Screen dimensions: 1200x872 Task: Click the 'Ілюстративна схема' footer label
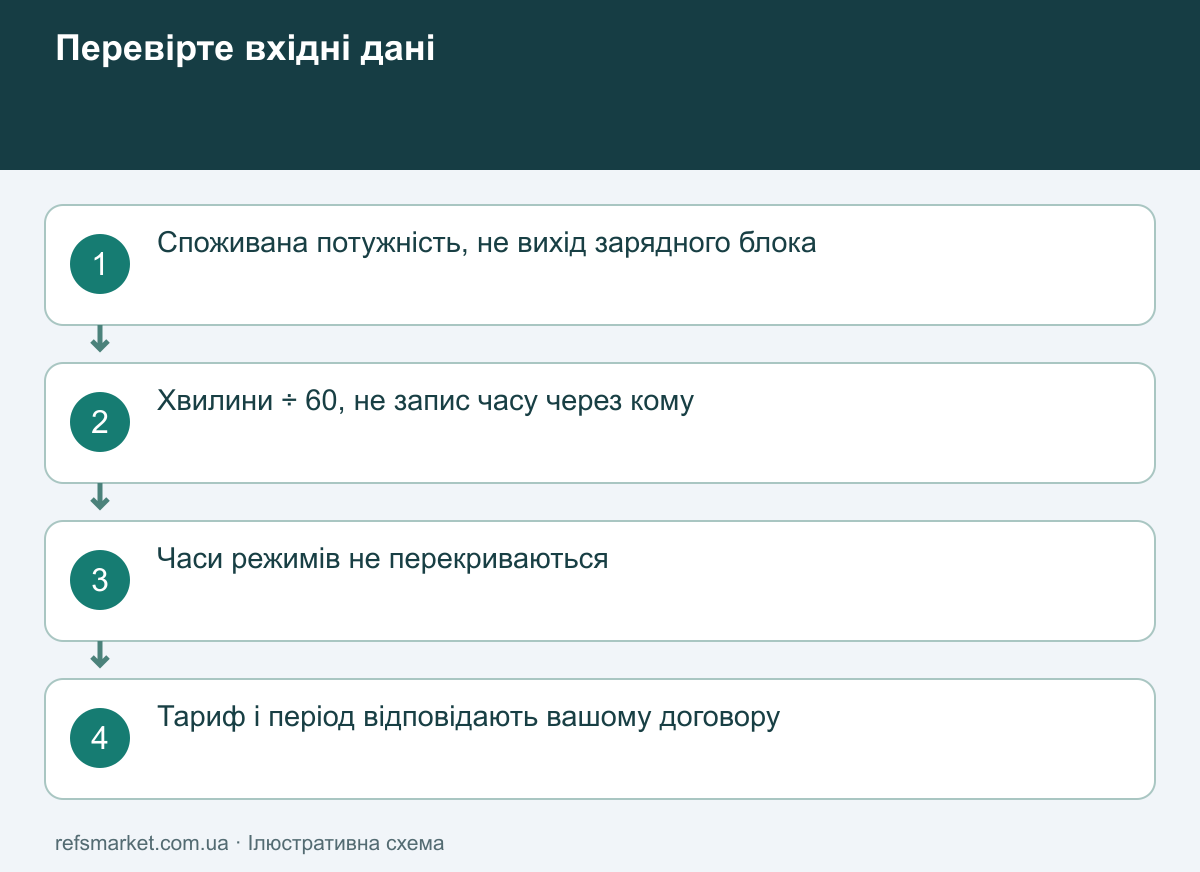[x=346, y=843]
